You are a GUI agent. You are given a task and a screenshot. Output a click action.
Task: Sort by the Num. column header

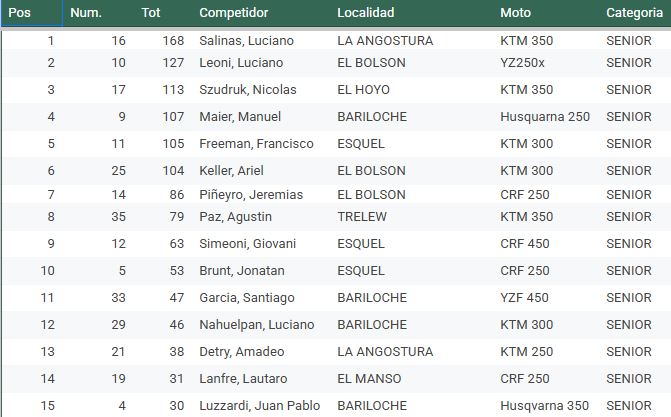pos(86,13)
